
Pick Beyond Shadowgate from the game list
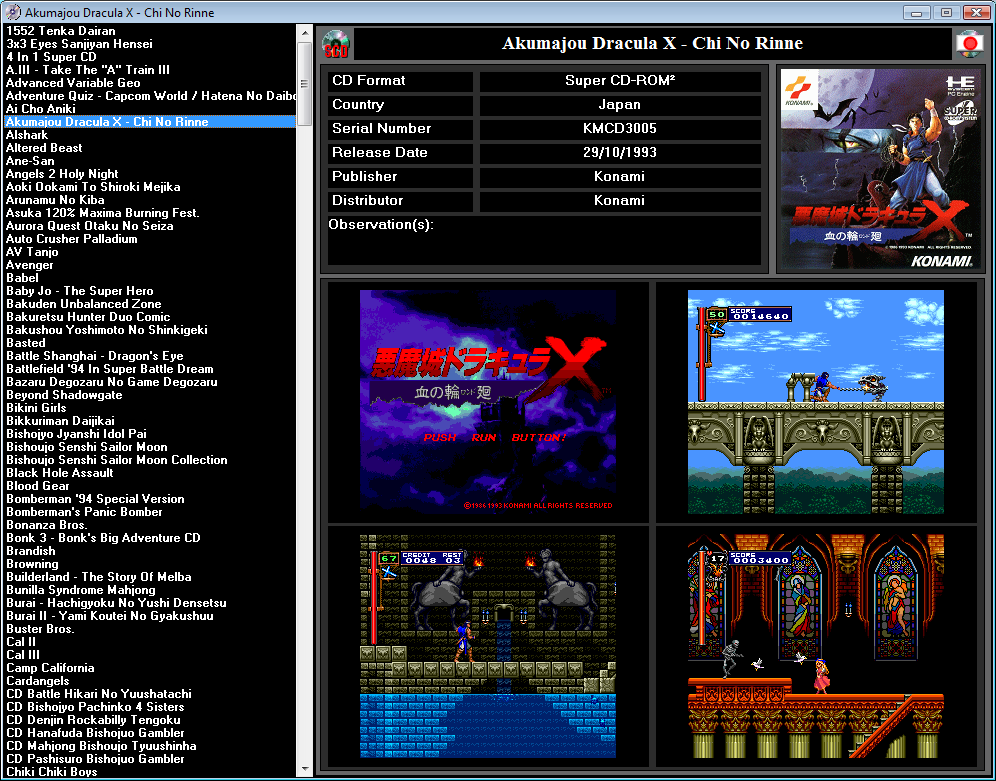pos(64,395)
